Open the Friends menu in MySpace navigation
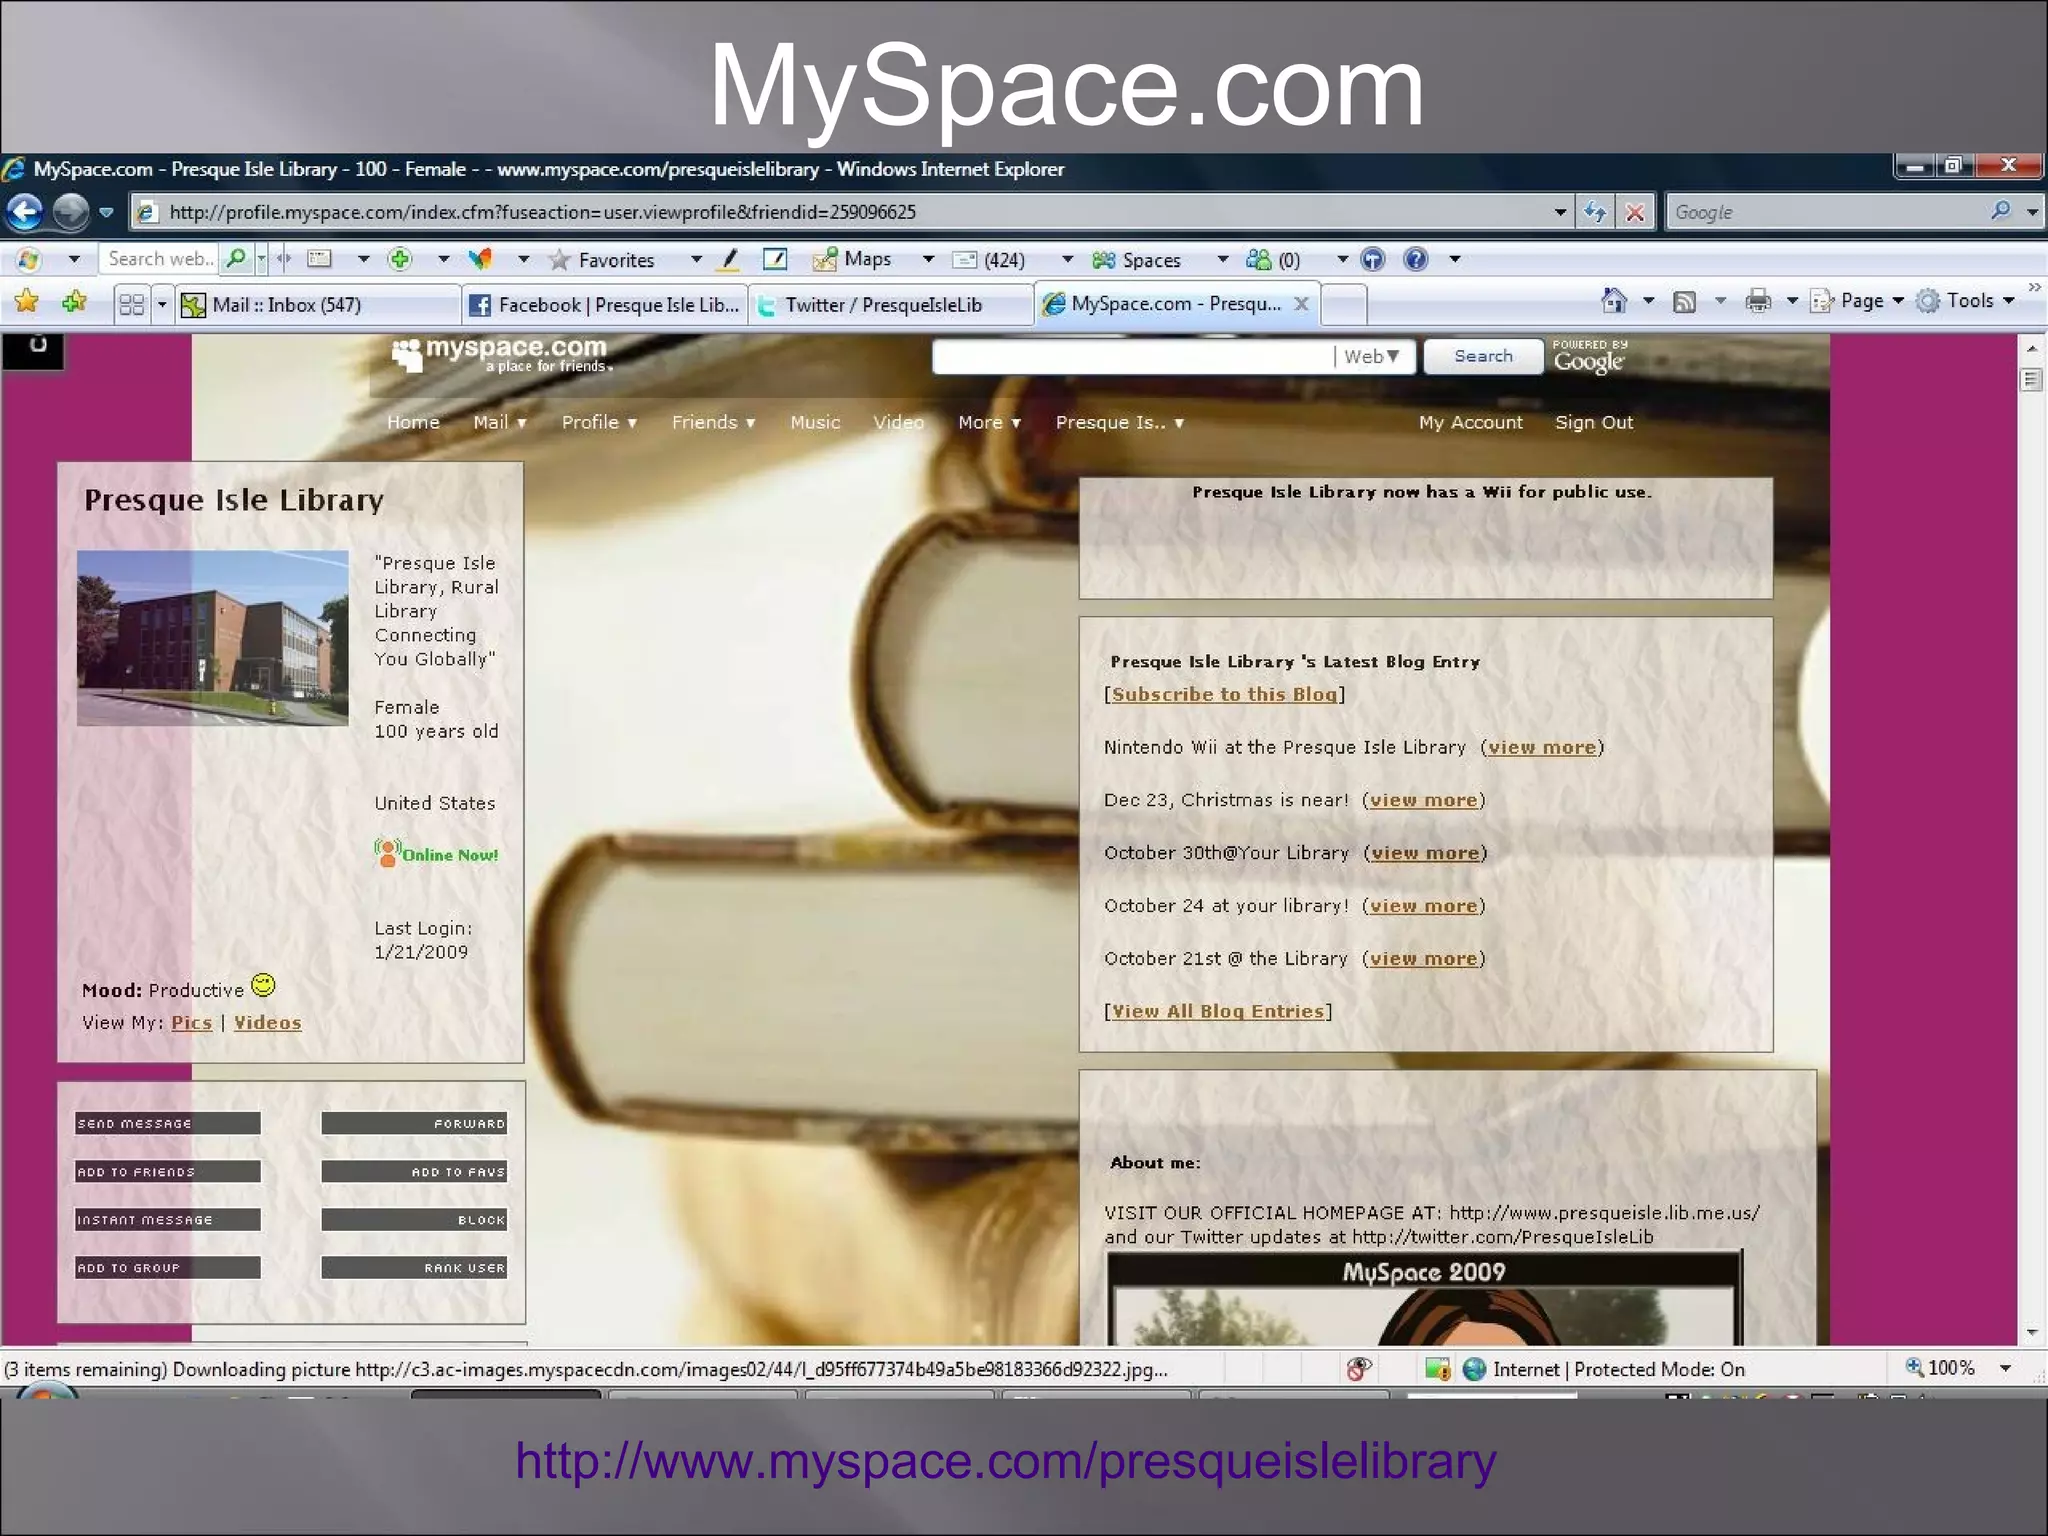The width and height of the screenshot is (2048, 1536). [713, 423]
